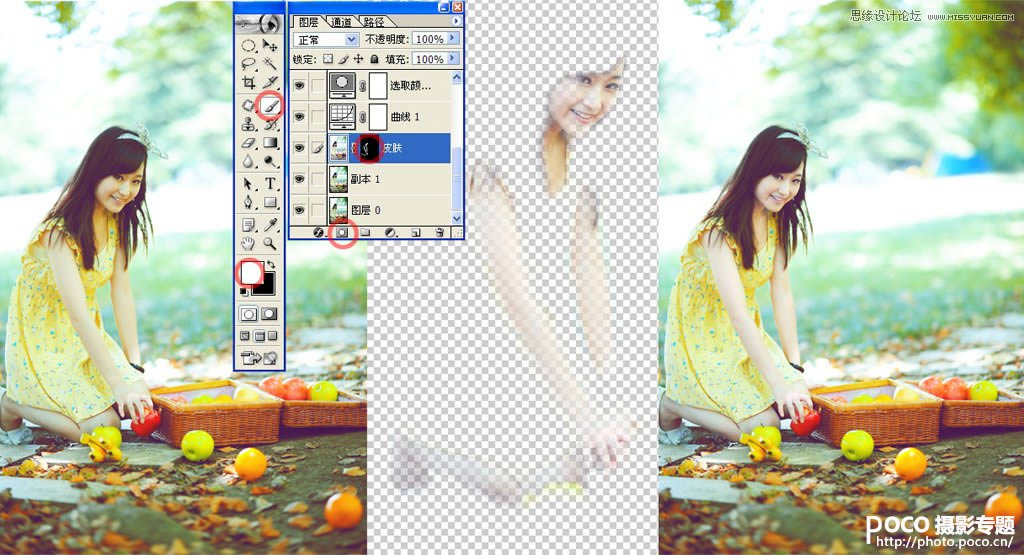The width and height of the screenshot is (1024, 555).
Task: Activate the Hand tool
Action: 249,243
